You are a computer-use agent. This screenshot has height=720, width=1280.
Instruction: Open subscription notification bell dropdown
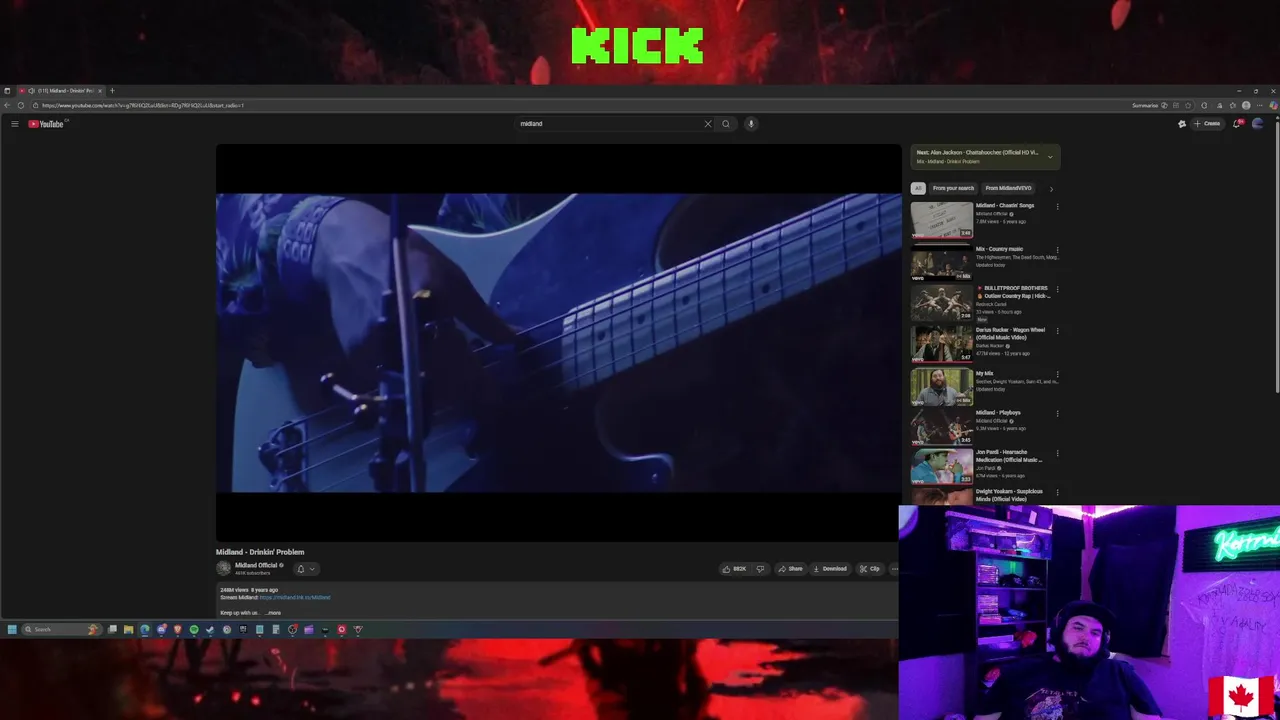point(305,569)
